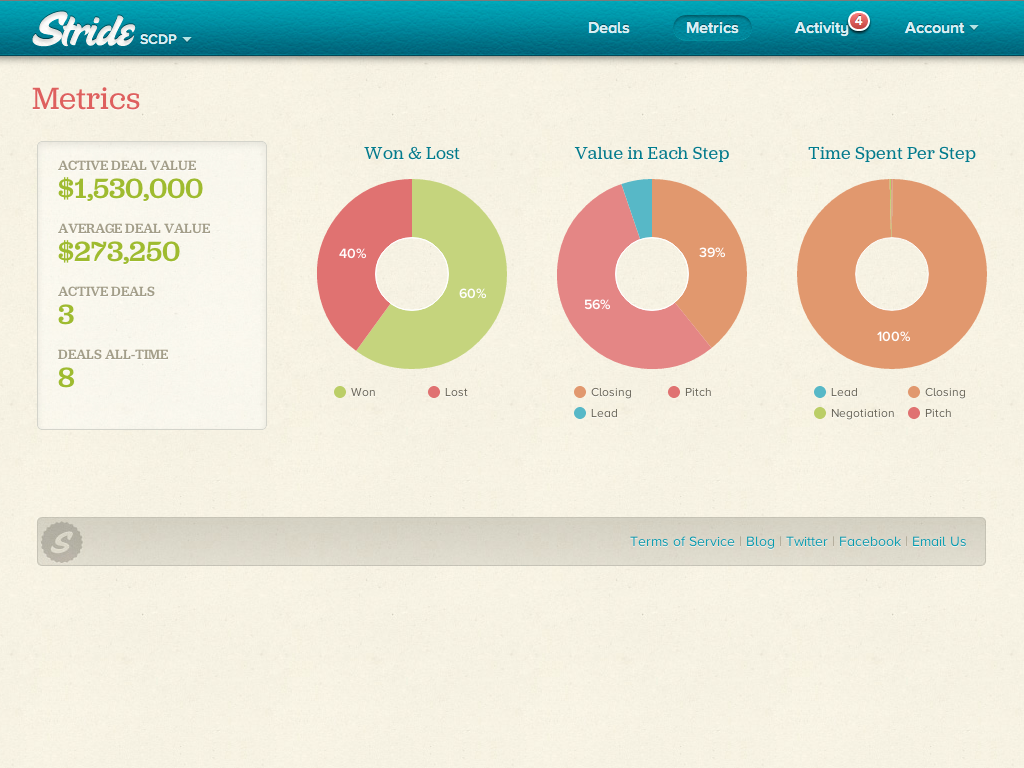Image resolution: width=1024 pixels, height=768 pixels.
Task: Click the Stride logo
Action: point(84,29)
